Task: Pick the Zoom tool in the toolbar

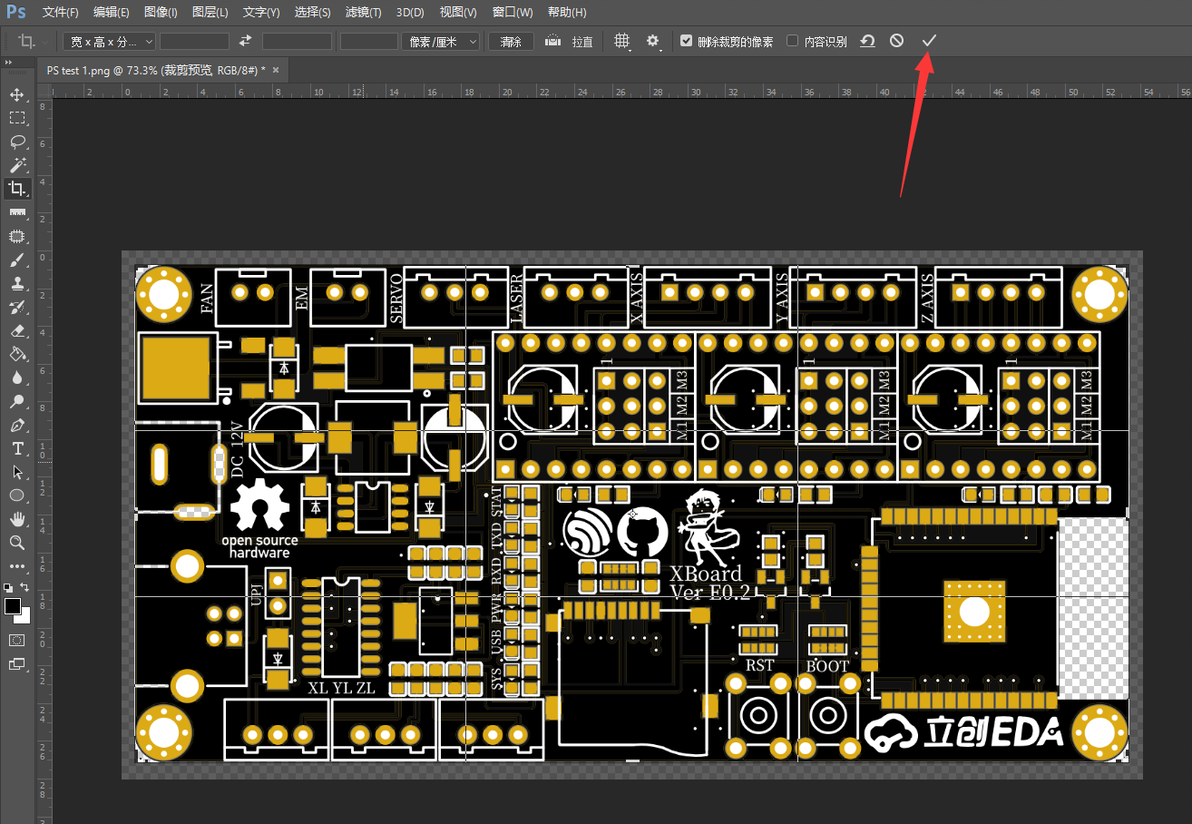Action: tap(17, 543)
